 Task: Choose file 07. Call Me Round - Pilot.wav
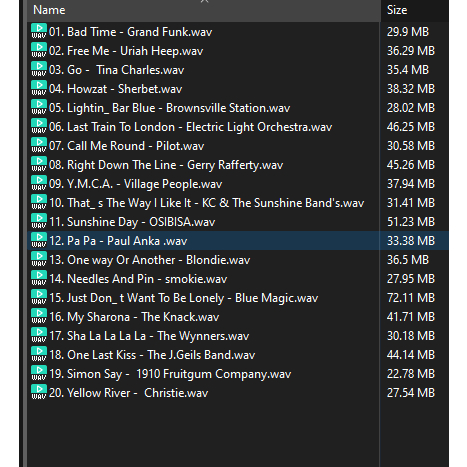click(126, 146)
